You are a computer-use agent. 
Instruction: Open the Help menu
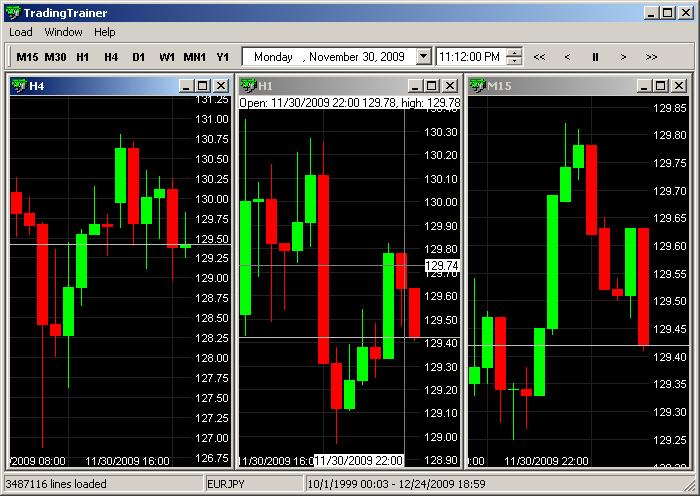[x=104, y=32]
